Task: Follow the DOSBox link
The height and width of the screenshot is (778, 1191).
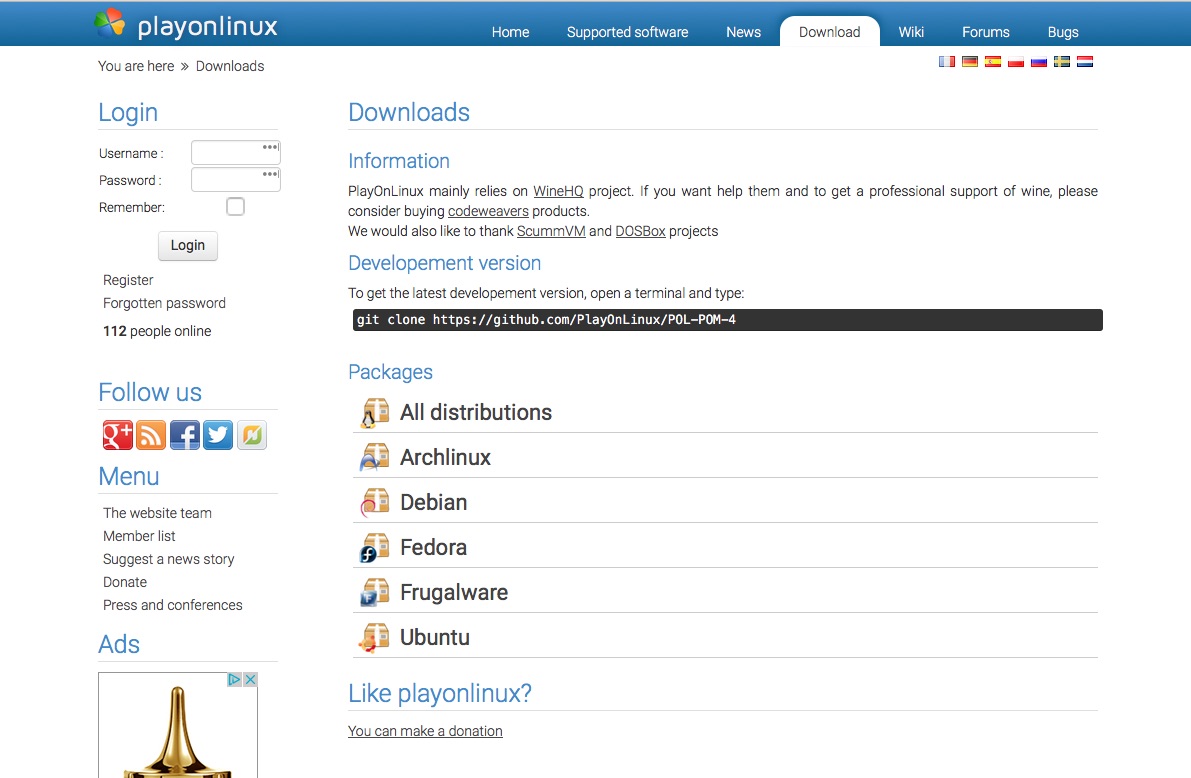Action: (640, 231)
